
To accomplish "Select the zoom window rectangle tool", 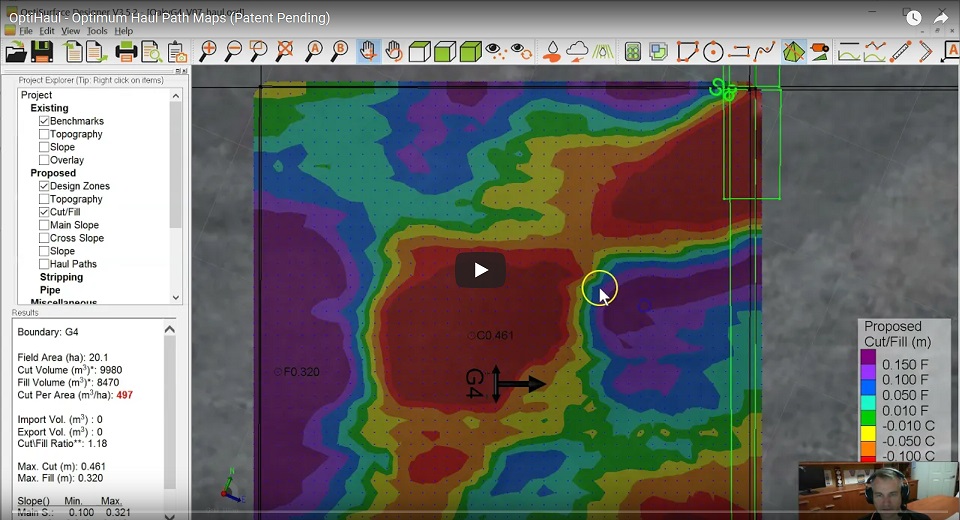I will coord(258,51).
